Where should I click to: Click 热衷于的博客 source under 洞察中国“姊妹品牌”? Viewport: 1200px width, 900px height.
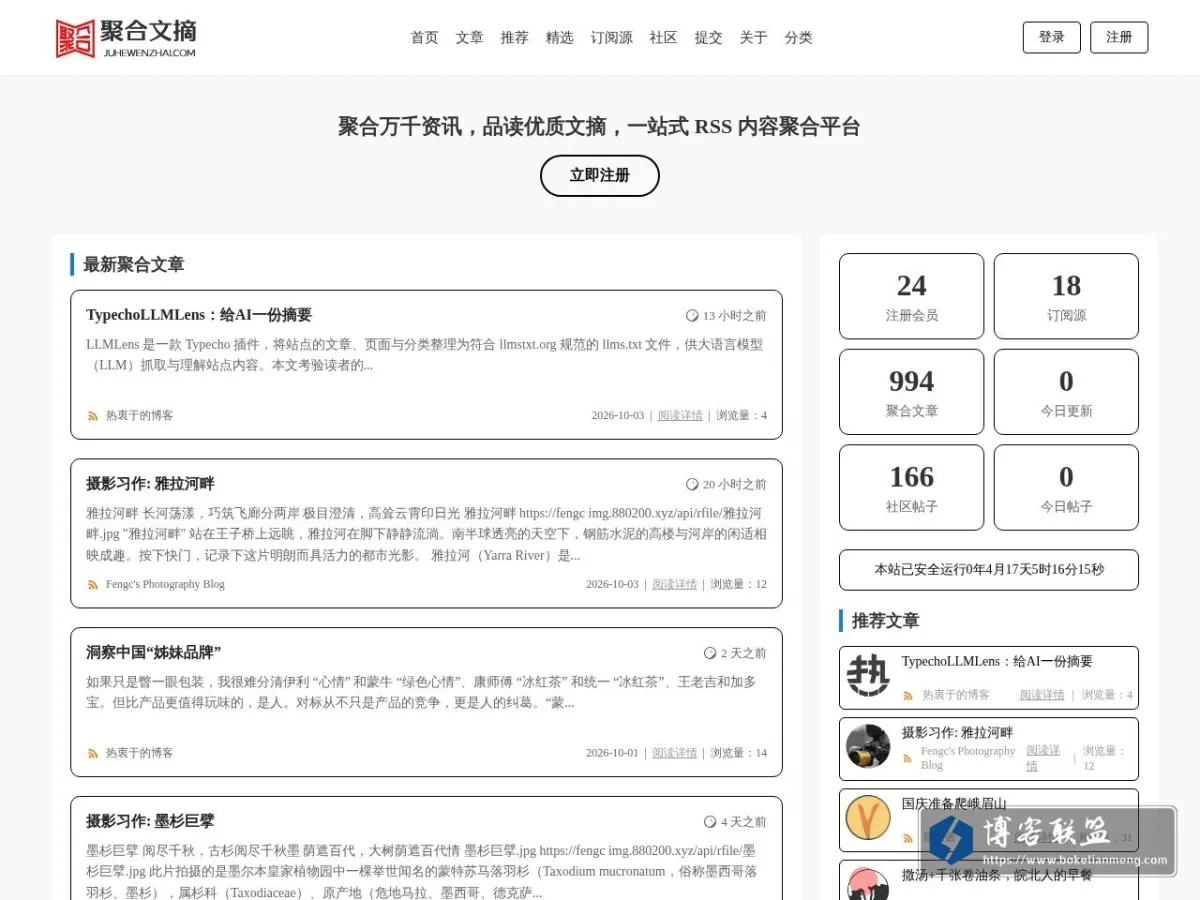point(139,753)
